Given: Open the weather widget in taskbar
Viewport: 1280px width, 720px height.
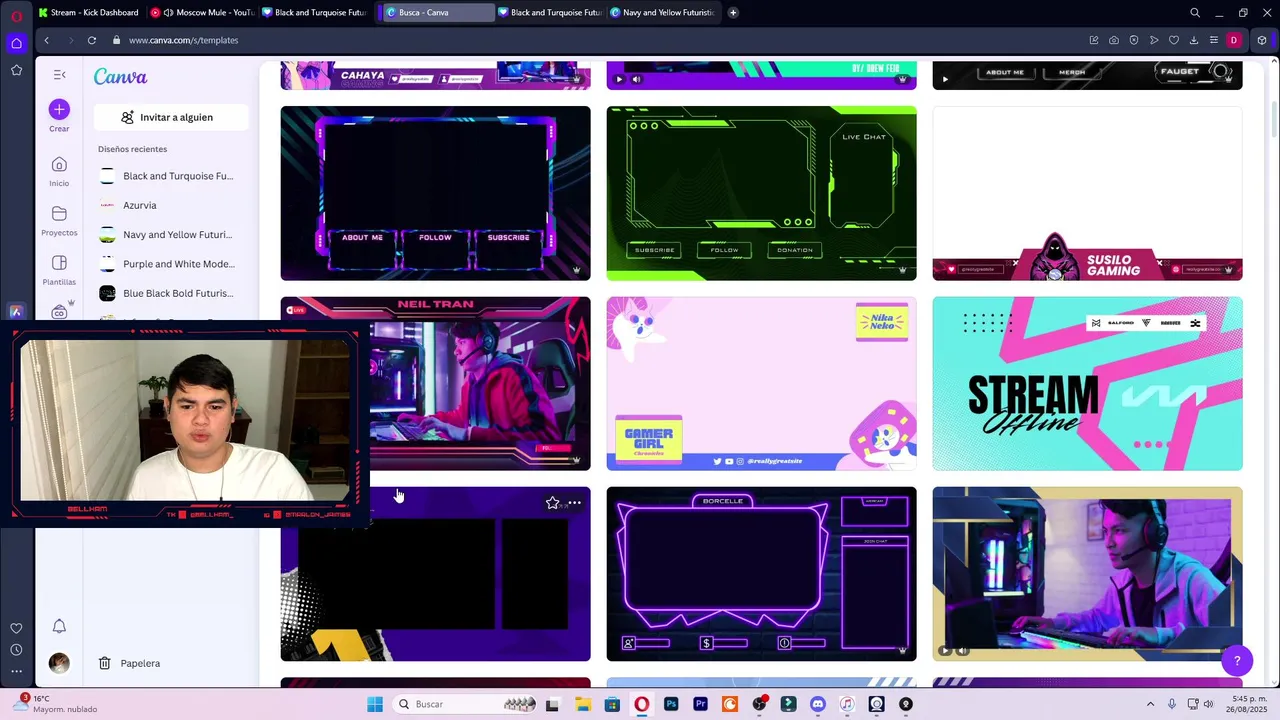Looking at the screenshot, I should 55,704.
